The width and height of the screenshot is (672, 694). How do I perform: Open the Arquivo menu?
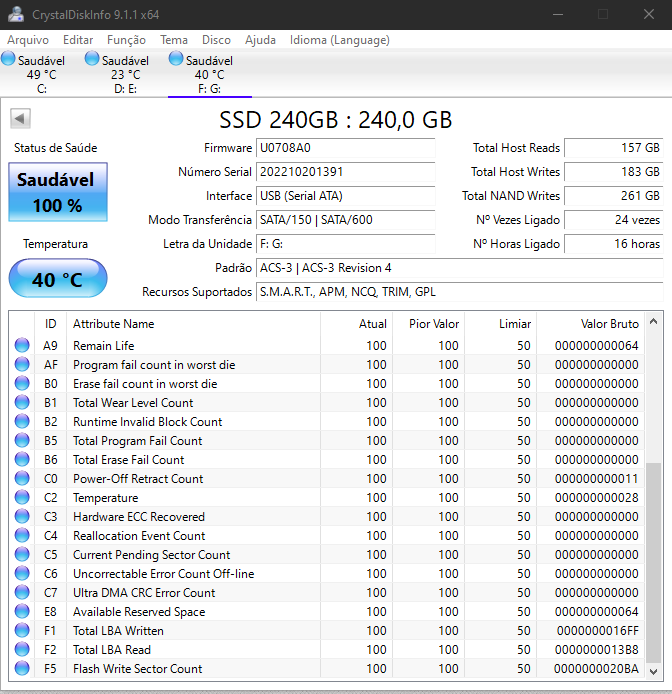[28, 40]
